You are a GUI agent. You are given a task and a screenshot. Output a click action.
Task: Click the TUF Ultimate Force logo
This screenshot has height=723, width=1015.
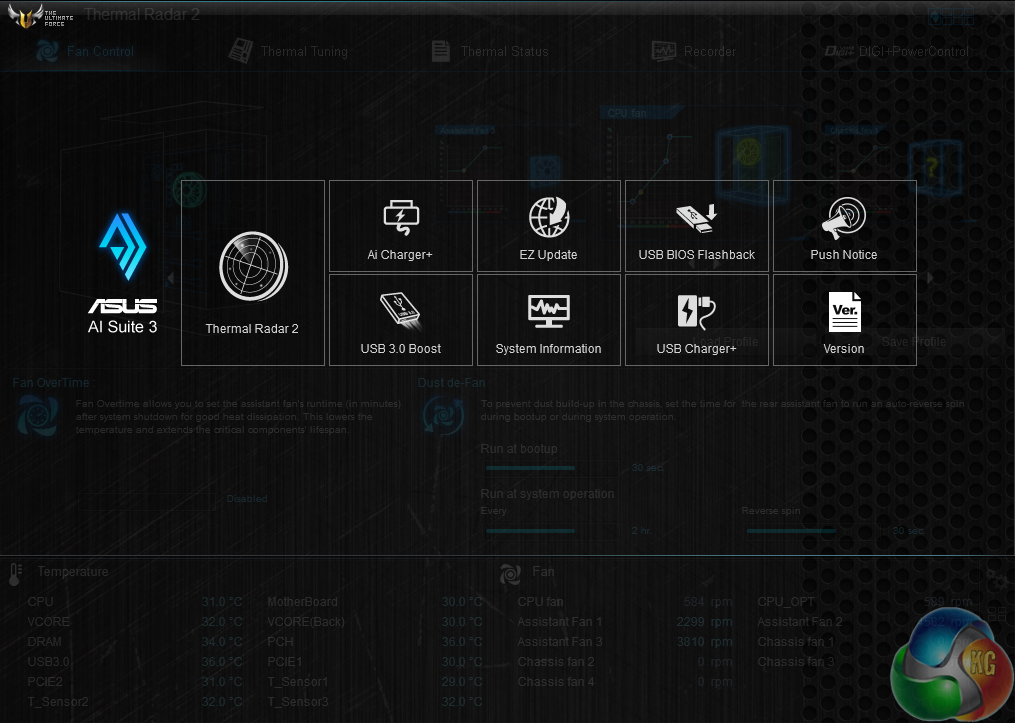tap(38, 16)
